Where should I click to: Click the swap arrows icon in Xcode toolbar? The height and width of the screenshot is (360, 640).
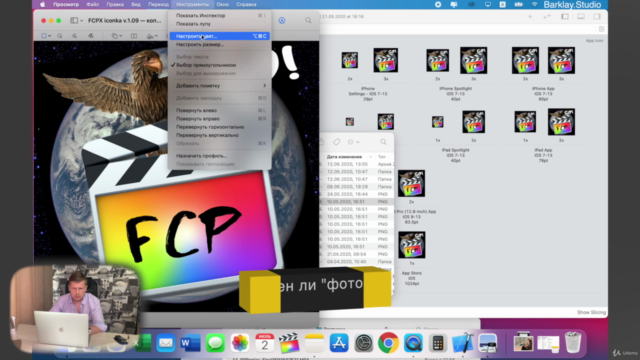tap(547, 17)
